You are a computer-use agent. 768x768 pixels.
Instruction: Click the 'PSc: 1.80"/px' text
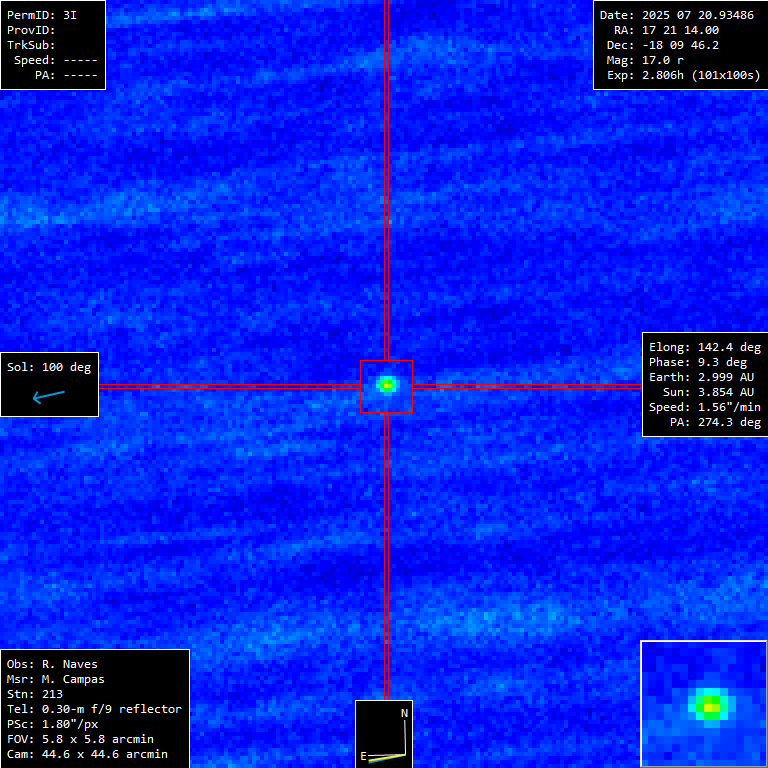tap(52, 724)
